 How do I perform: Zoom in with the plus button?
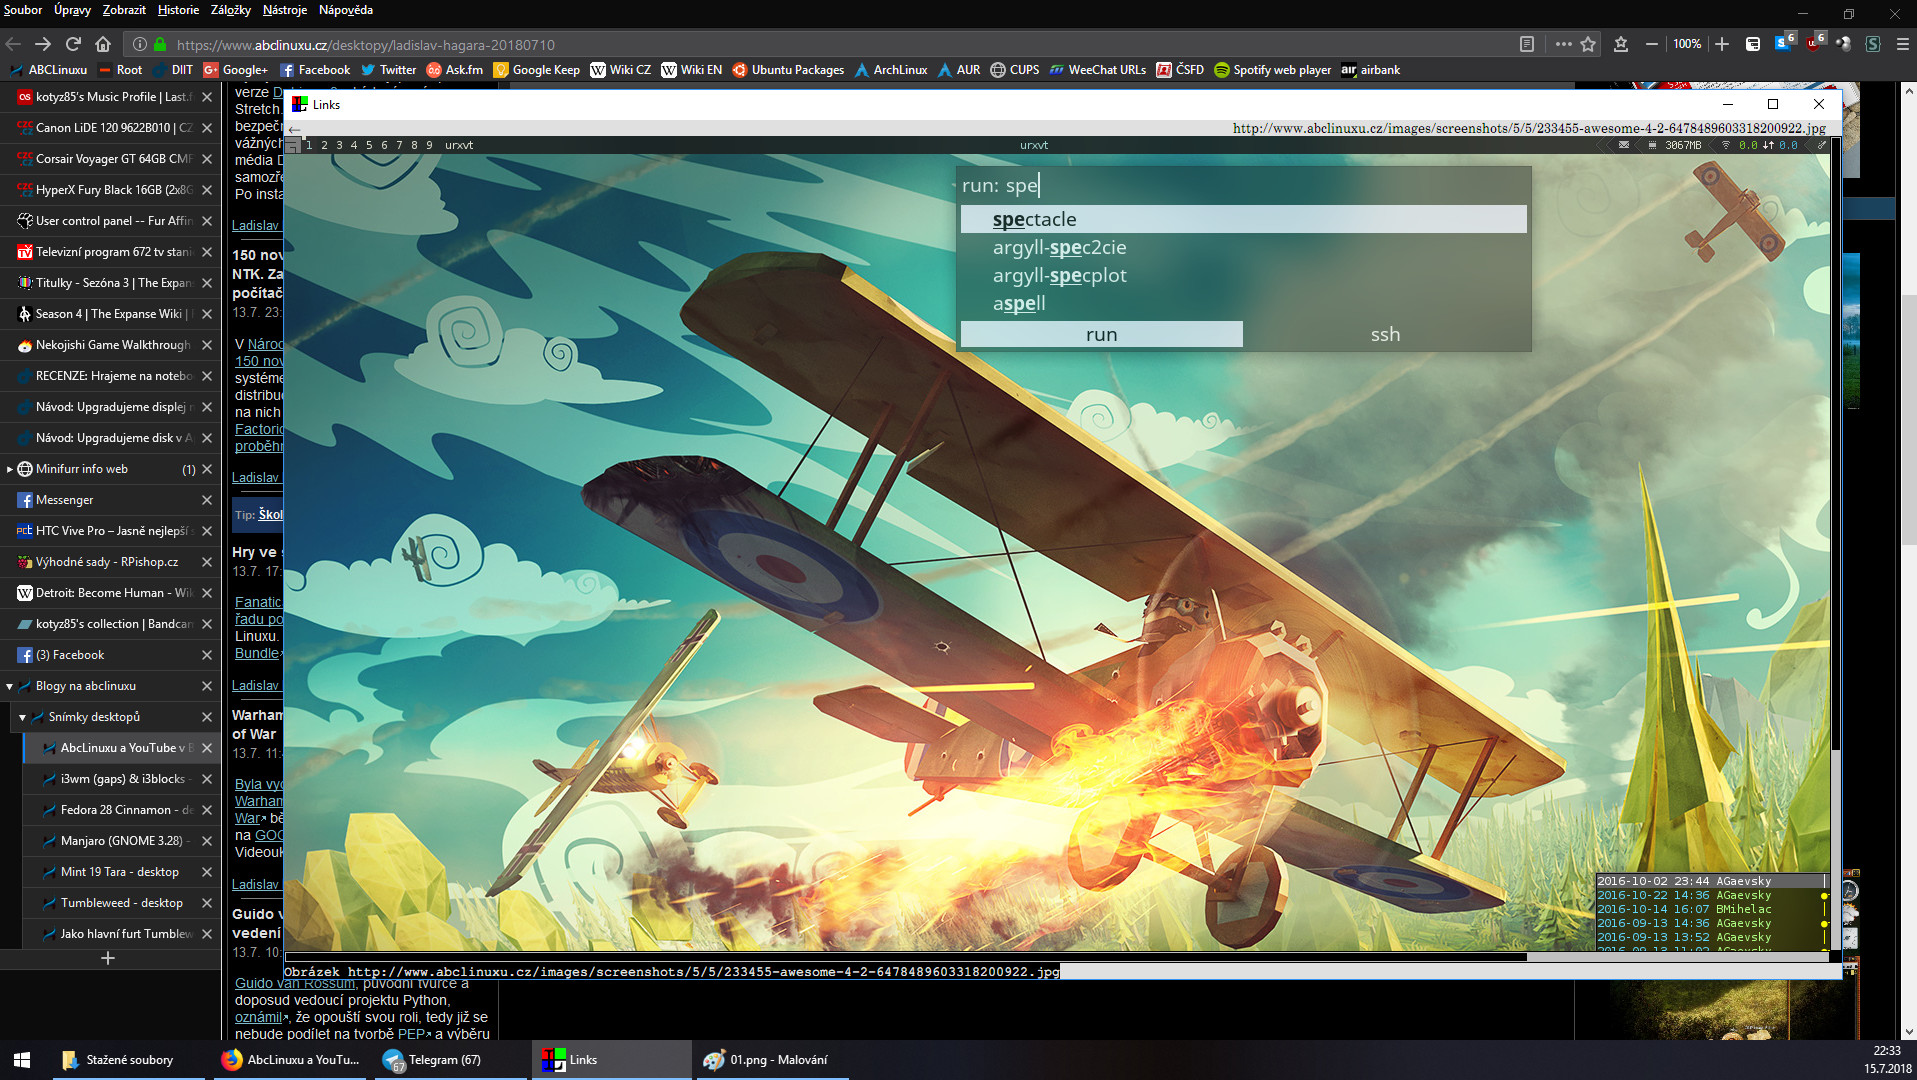point(1722,44)
